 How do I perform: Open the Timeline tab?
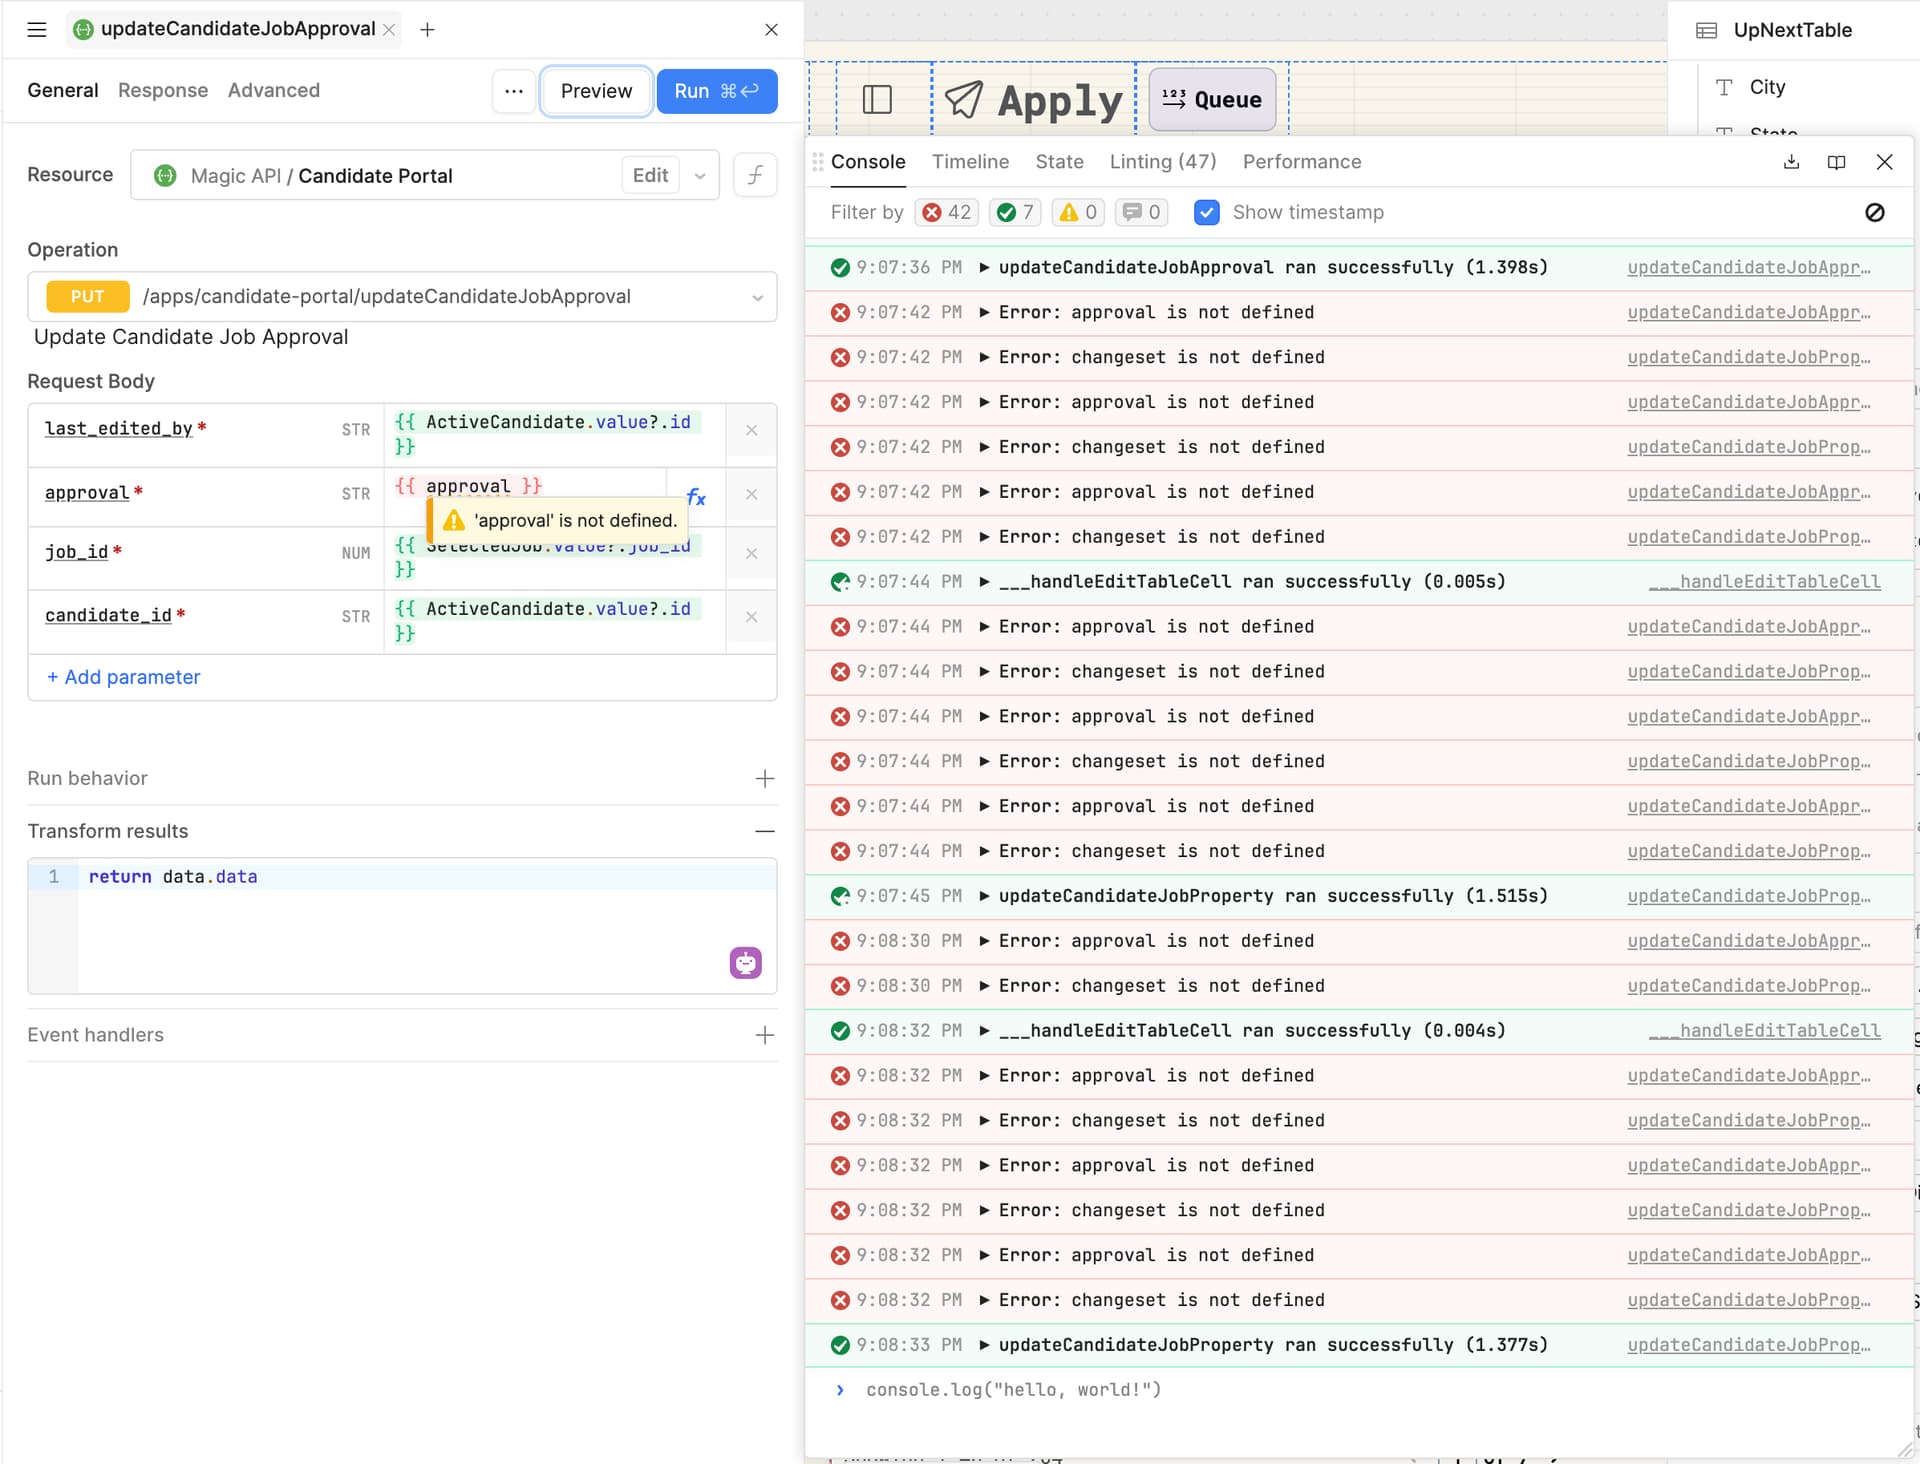[970, 162]
